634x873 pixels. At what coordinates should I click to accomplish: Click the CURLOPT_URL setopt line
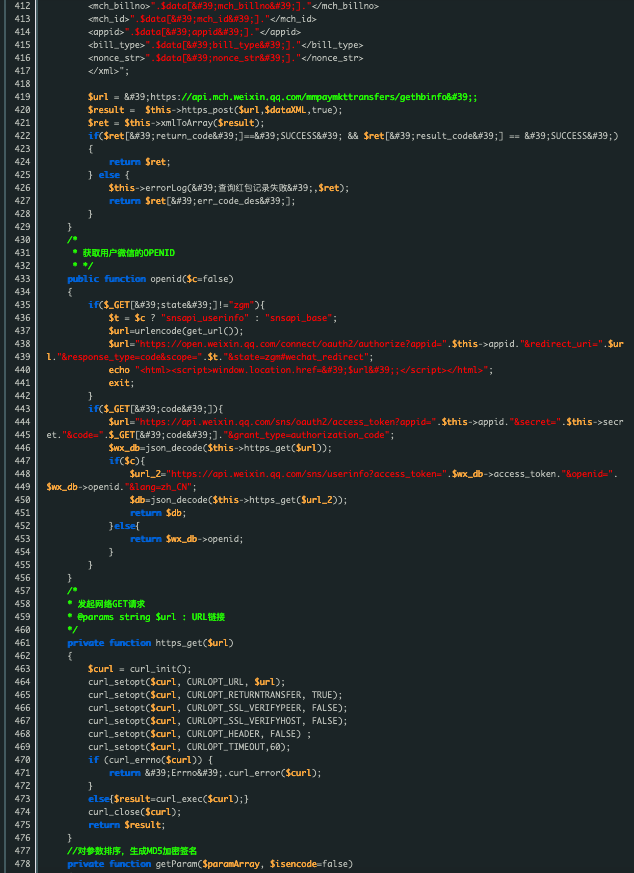(186, 682)
